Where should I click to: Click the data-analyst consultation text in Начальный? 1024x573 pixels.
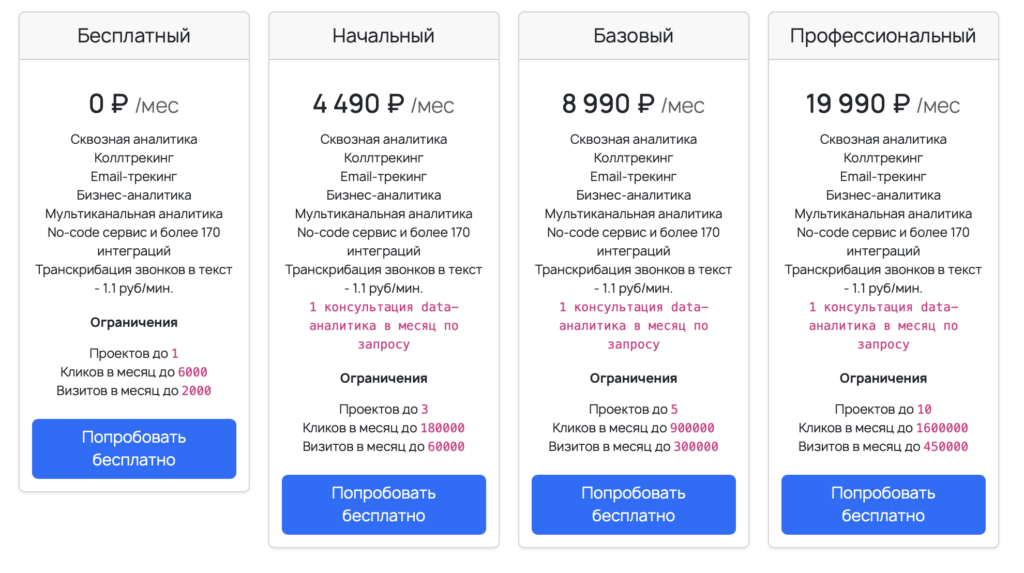(384, 326)
